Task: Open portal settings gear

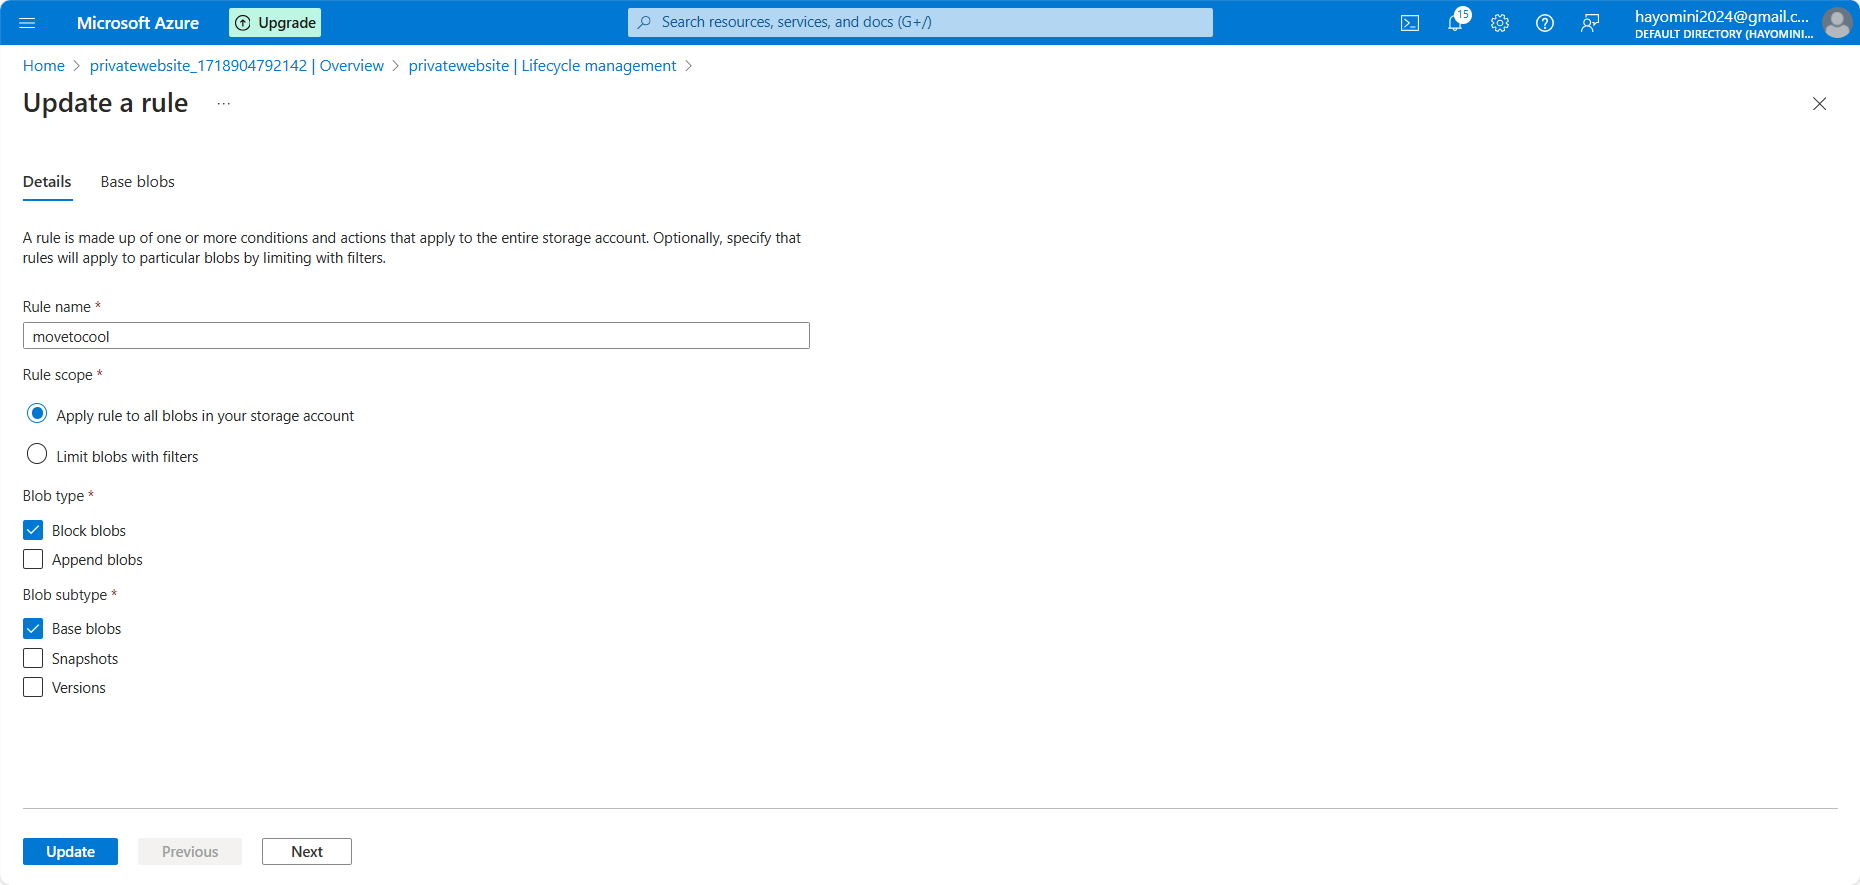Action: click(1500, 23)
